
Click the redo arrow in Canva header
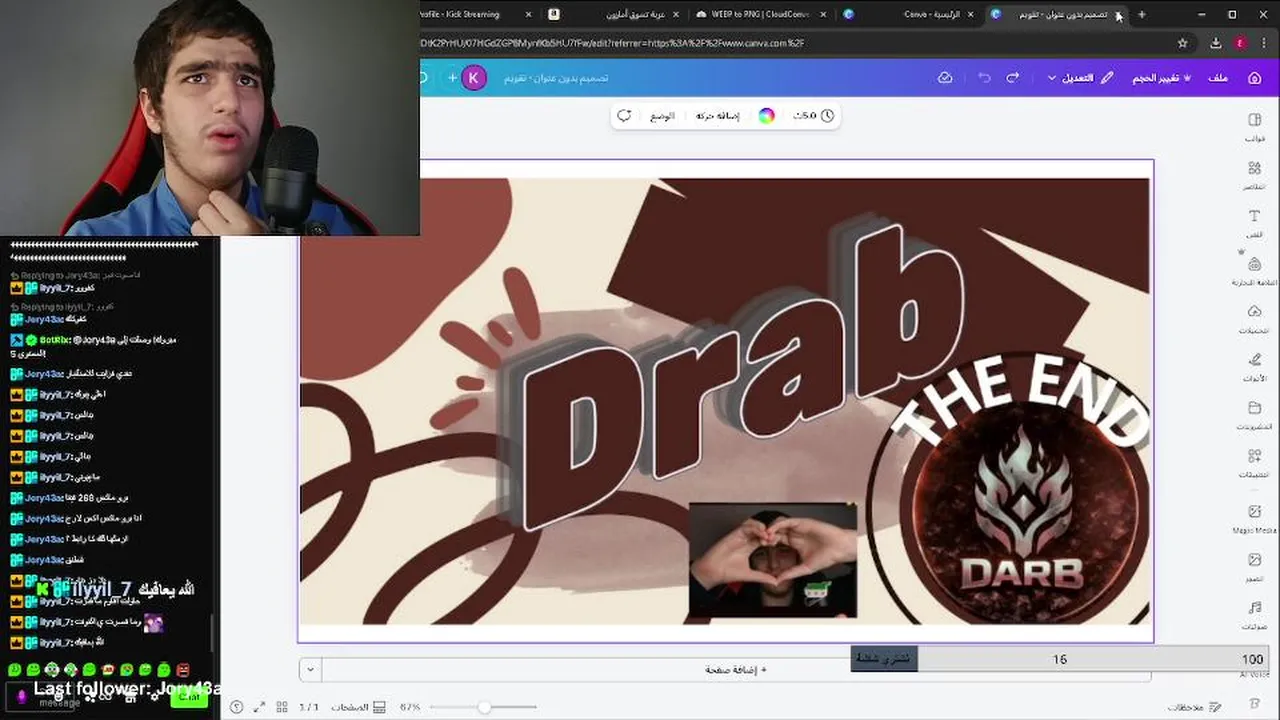(x=1013, y=78)
